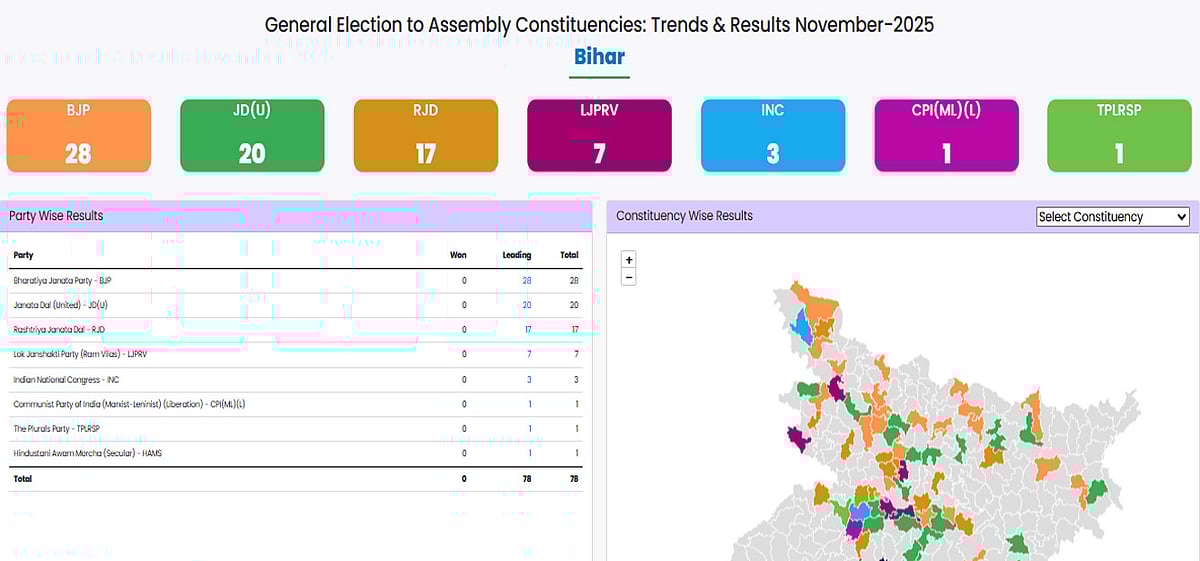Click Hindustani Awam Morcha leading count link
The width and height of the screenshot is (1200, 561).
coord(529,454)
